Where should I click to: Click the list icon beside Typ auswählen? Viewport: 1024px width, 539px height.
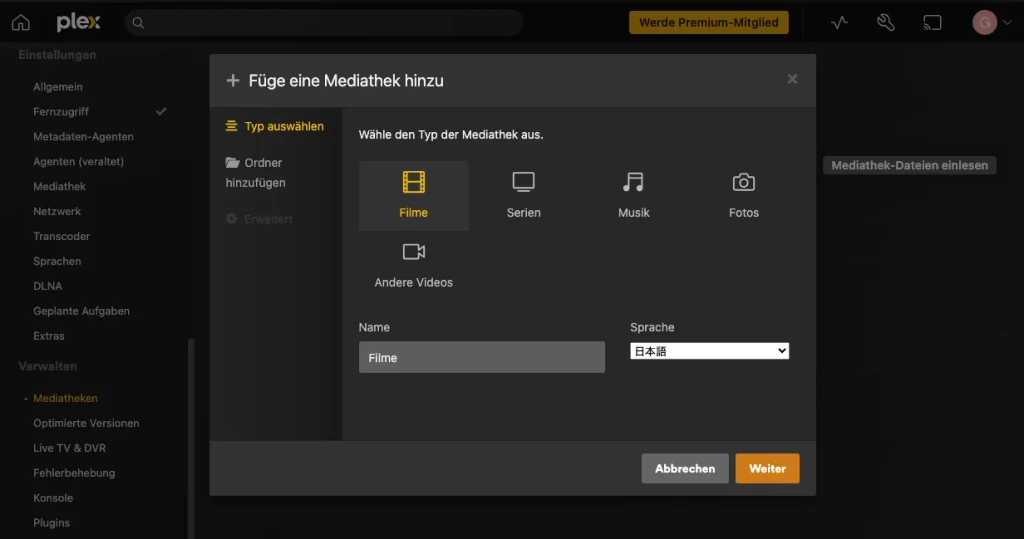[231, 125]
